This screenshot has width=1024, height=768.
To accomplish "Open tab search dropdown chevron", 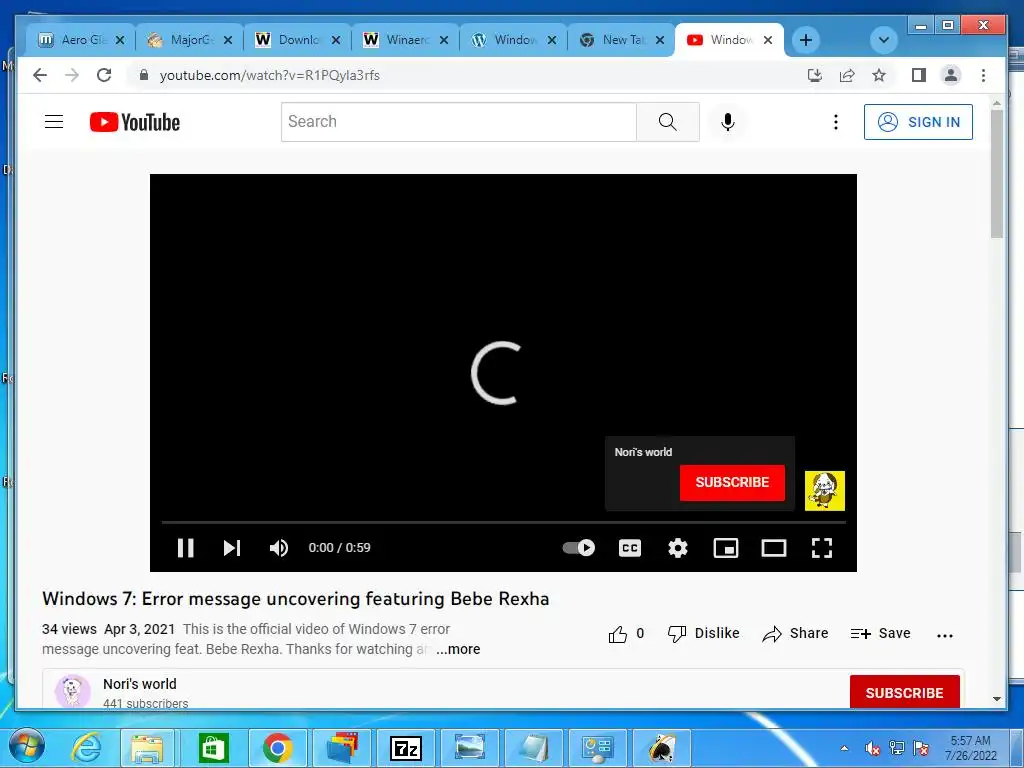I will coord(884,40).
